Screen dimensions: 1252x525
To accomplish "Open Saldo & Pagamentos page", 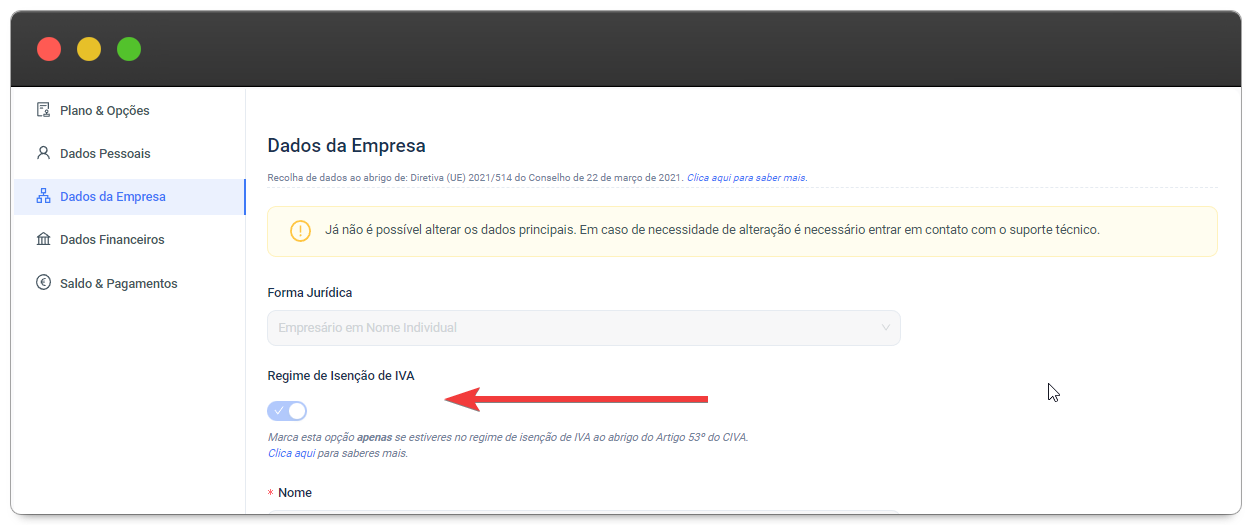I will click(118, 283).
